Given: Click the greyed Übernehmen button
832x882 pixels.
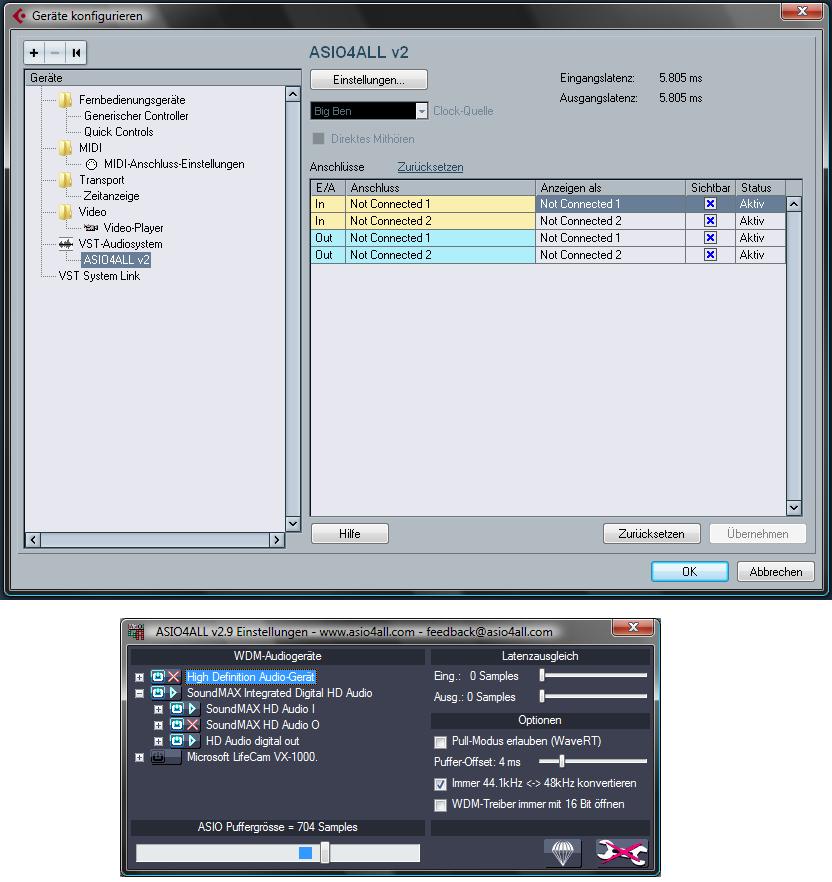Looking at the screenshot, I should point(758,534).
